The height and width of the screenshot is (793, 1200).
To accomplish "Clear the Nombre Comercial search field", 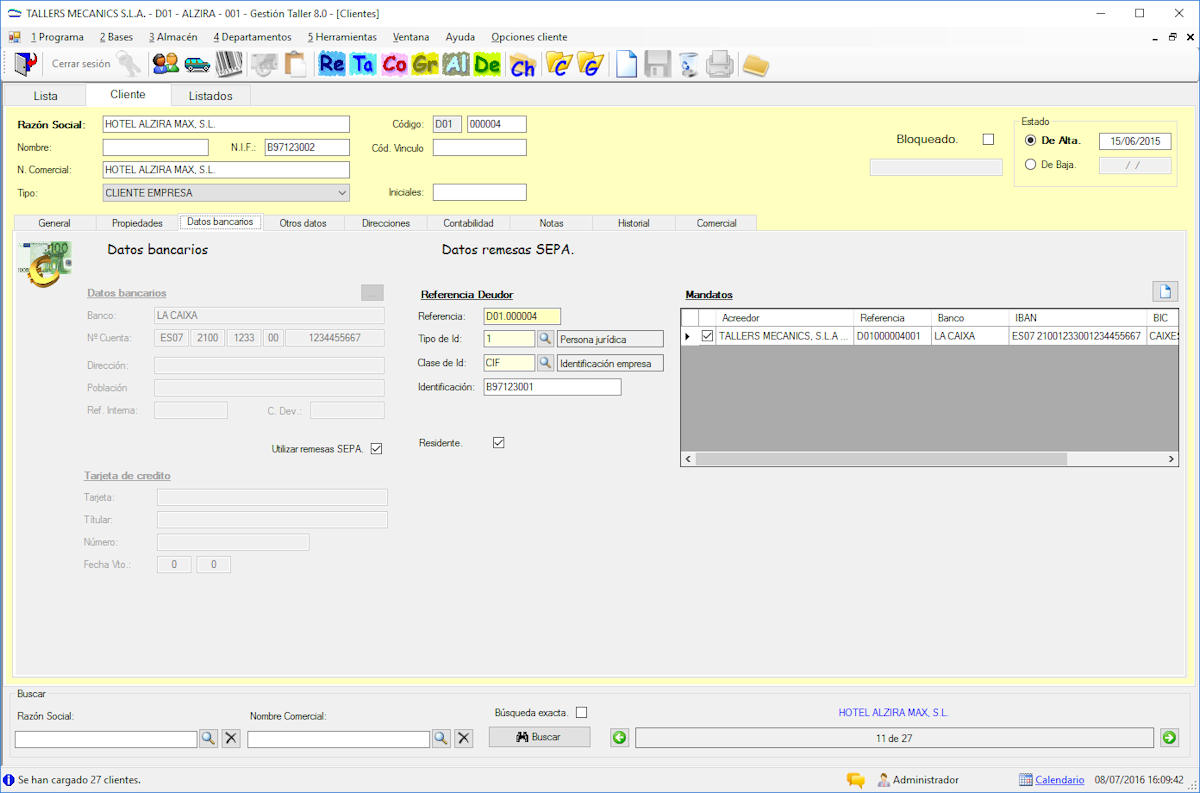I will coord(464,738).
